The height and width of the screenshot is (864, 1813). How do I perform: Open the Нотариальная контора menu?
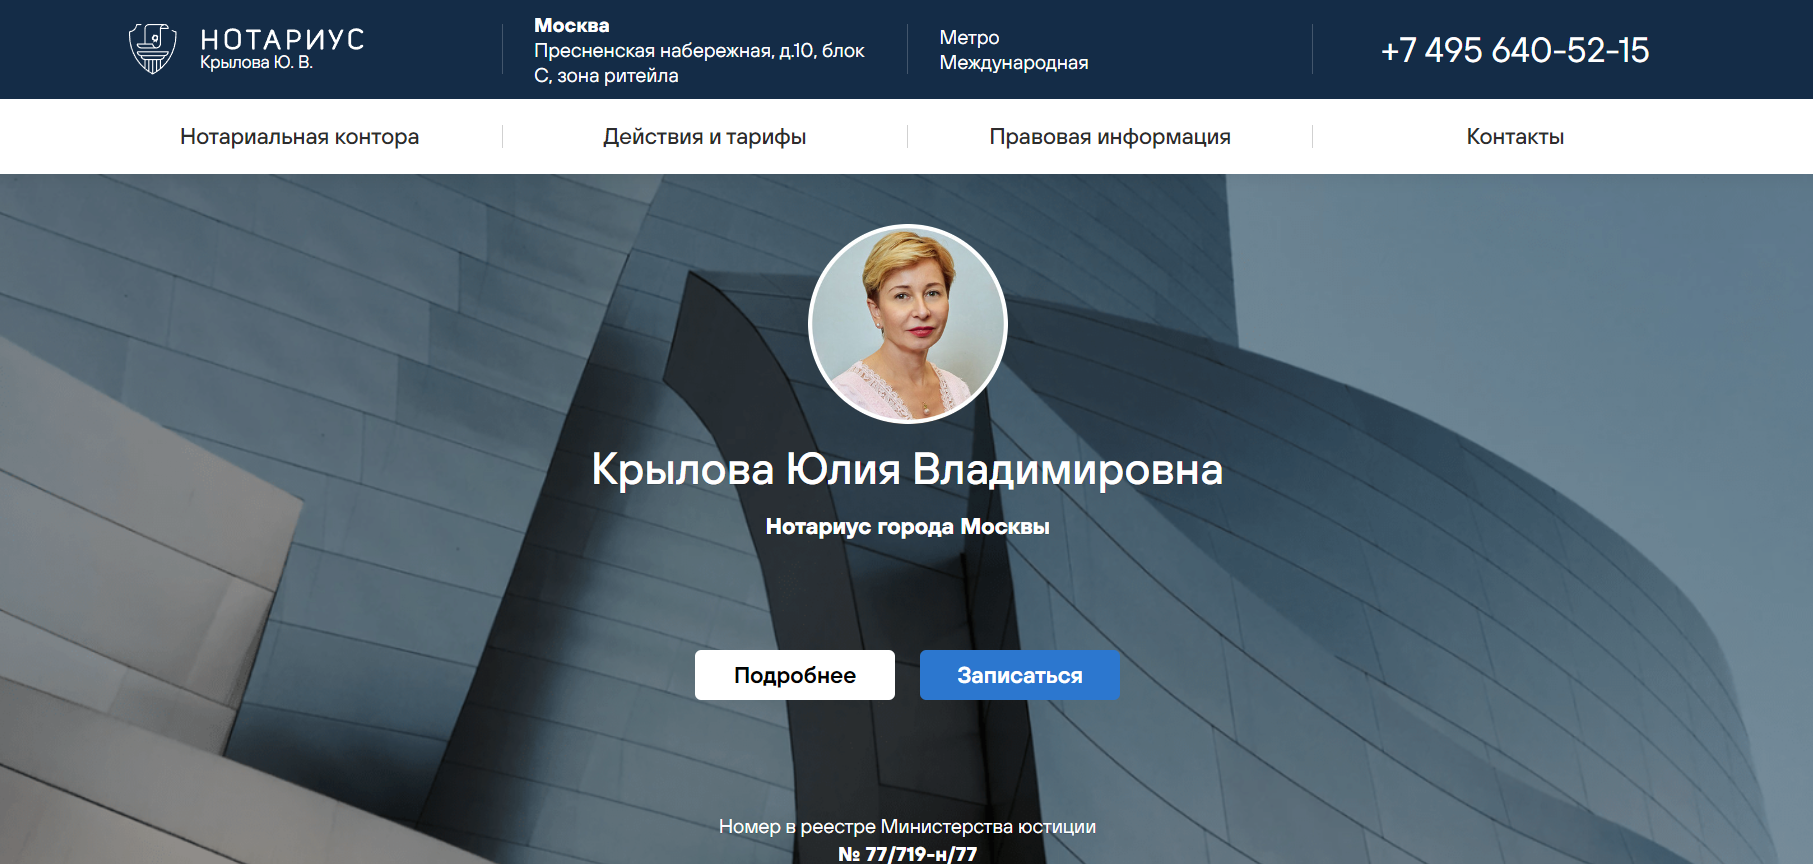click(299, 137)
